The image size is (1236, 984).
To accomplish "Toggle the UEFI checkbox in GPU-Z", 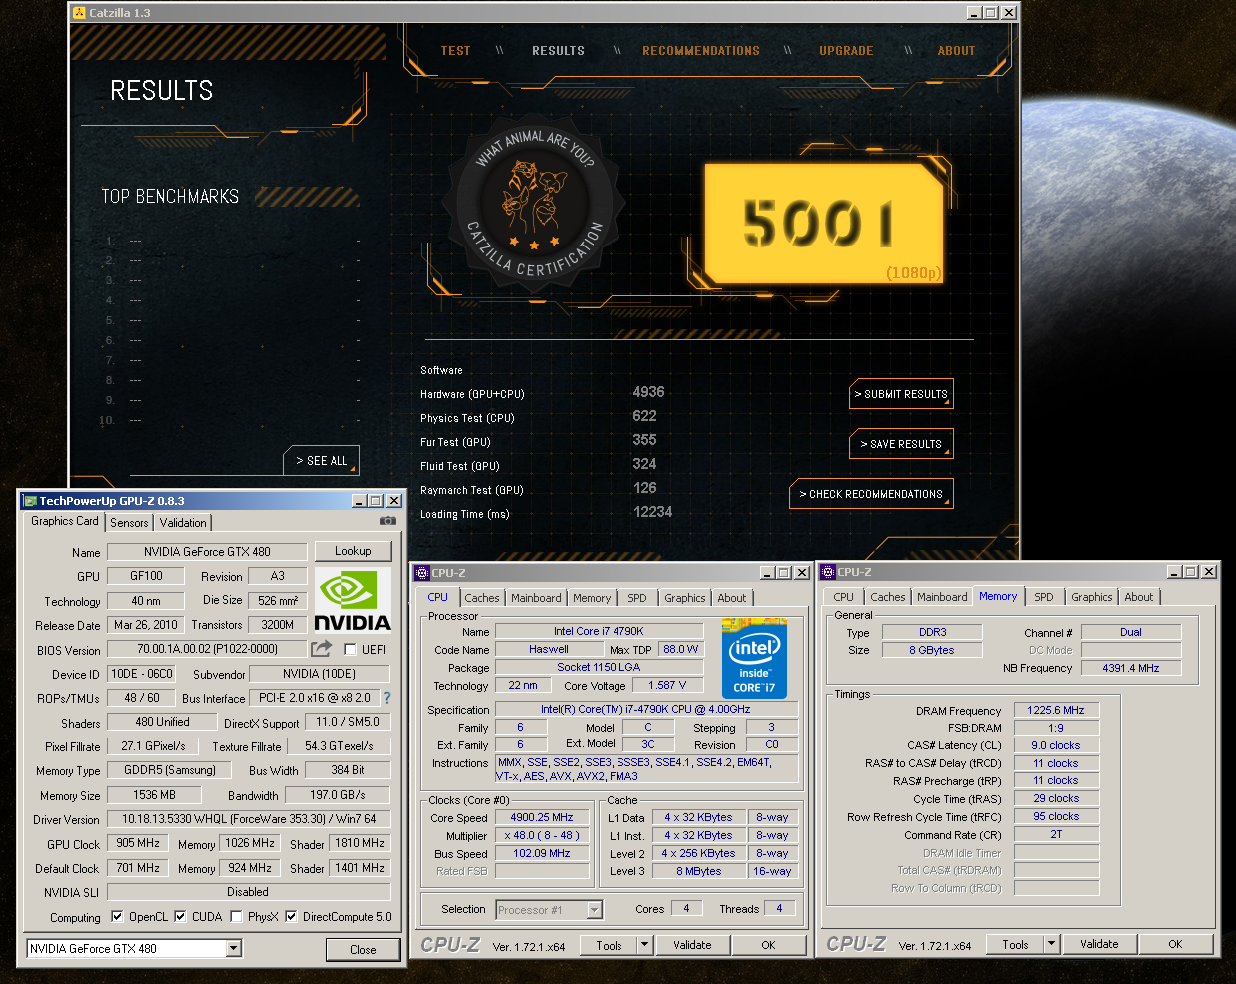I will point(350,649).
